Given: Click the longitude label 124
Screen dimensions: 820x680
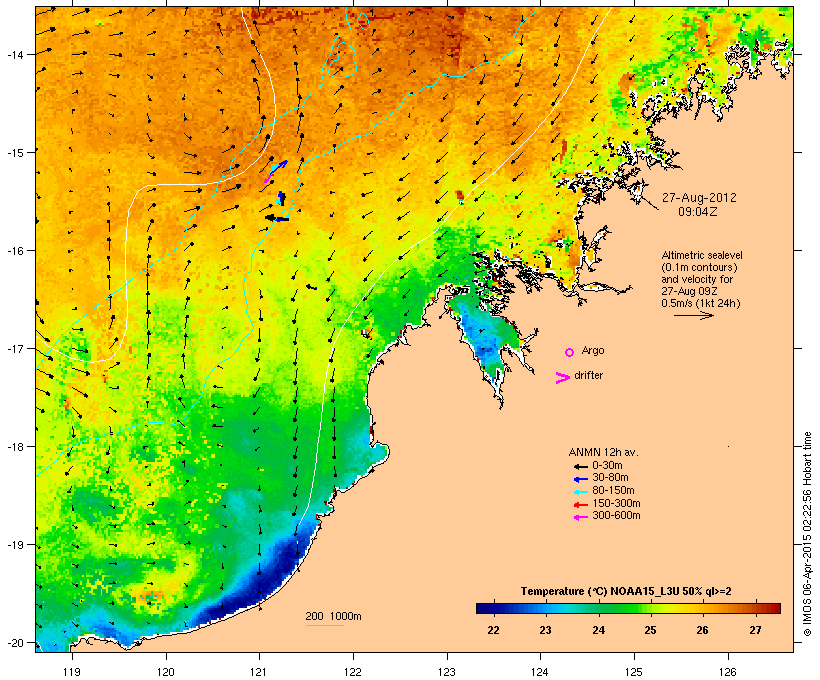Looking at the screenshot, I should pos(540,672).
